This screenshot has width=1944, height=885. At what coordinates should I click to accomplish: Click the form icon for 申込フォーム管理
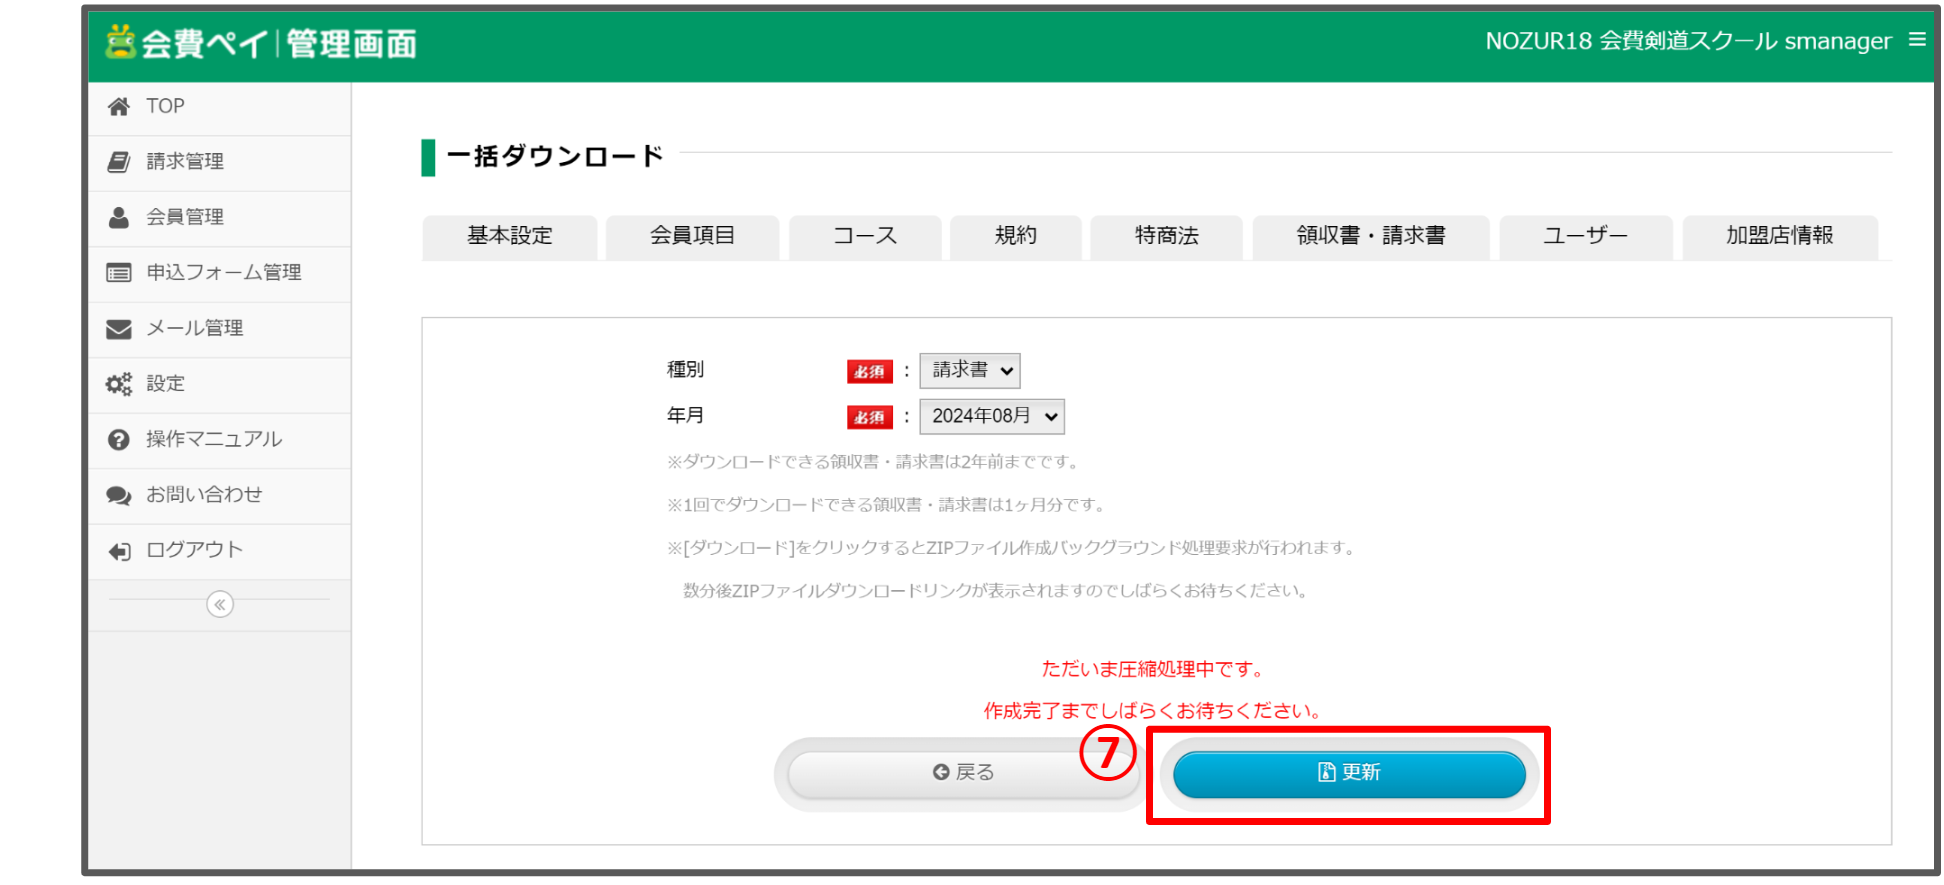point(119,273)
